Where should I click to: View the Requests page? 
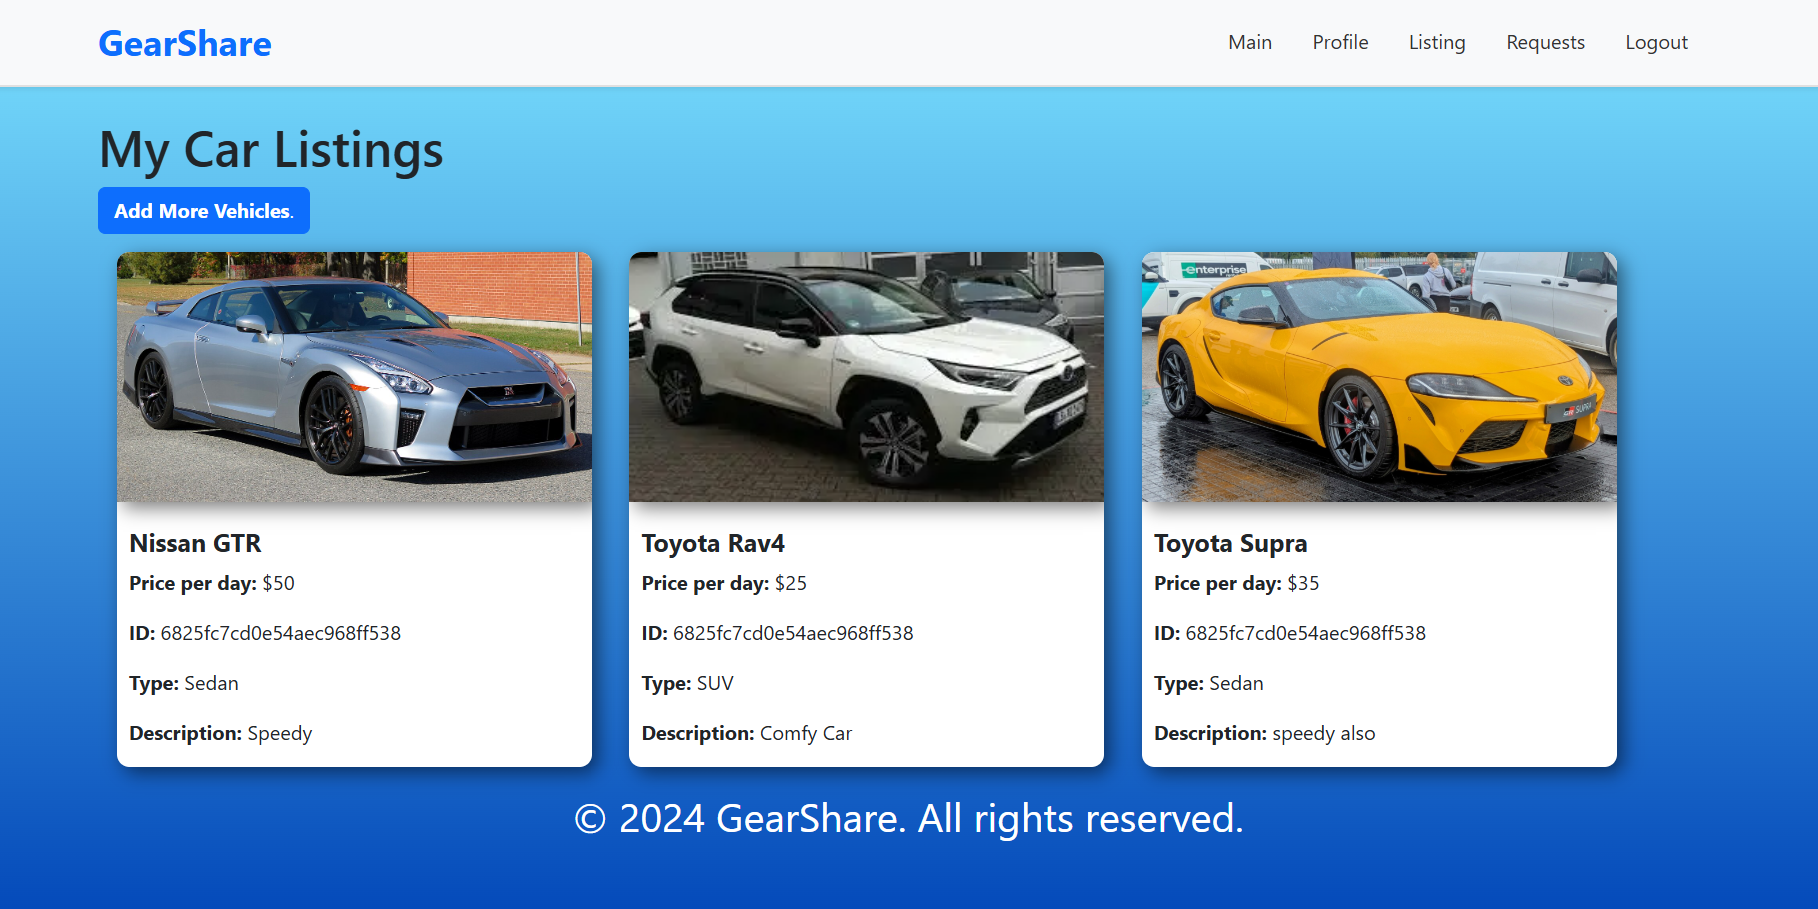point(1545,42)
